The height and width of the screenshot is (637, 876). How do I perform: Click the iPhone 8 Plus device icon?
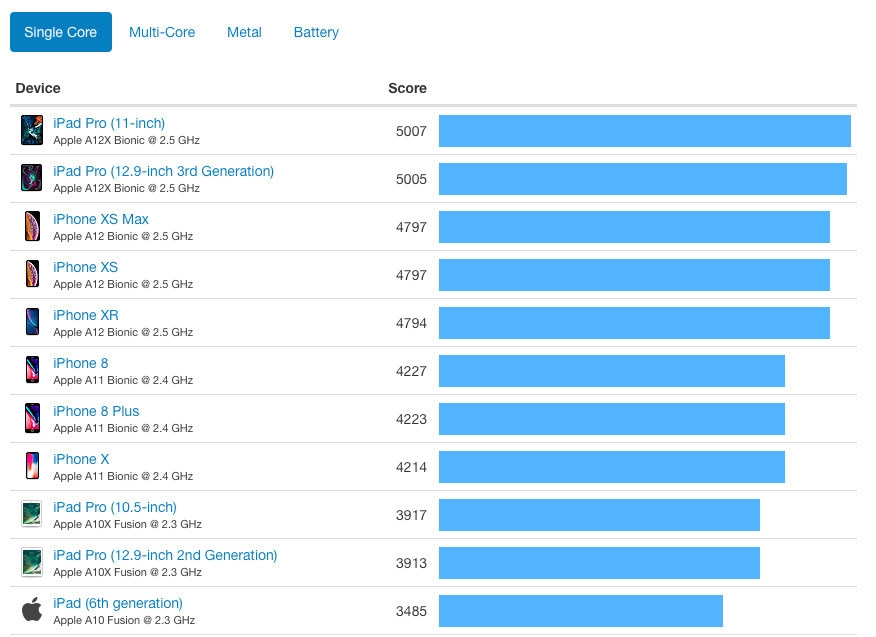32,418
